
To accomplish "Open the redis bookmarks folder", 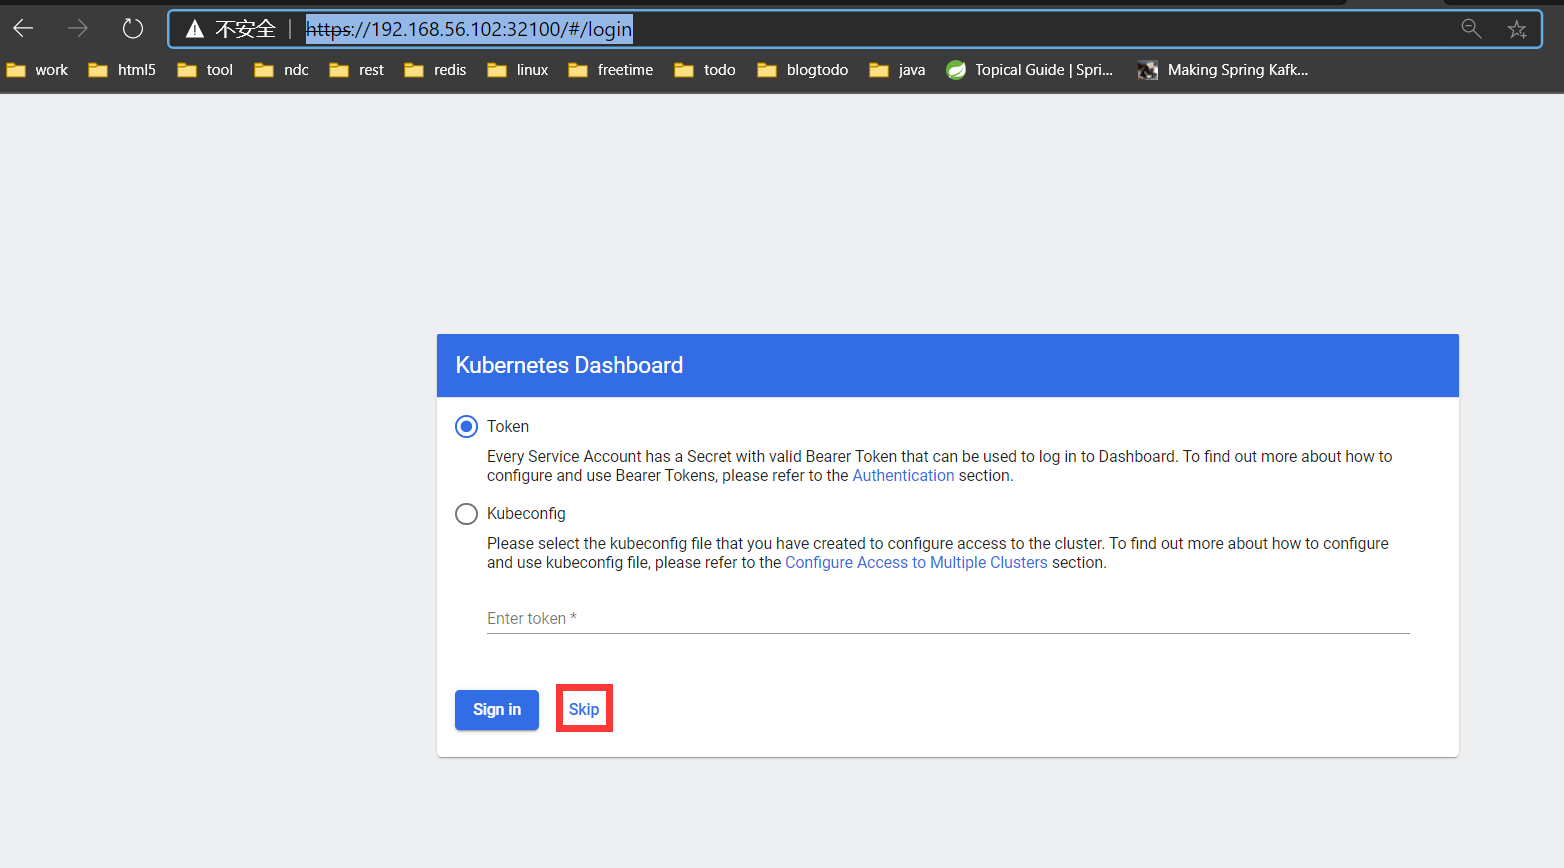I will pyautogui.click(x=435, y=70).
